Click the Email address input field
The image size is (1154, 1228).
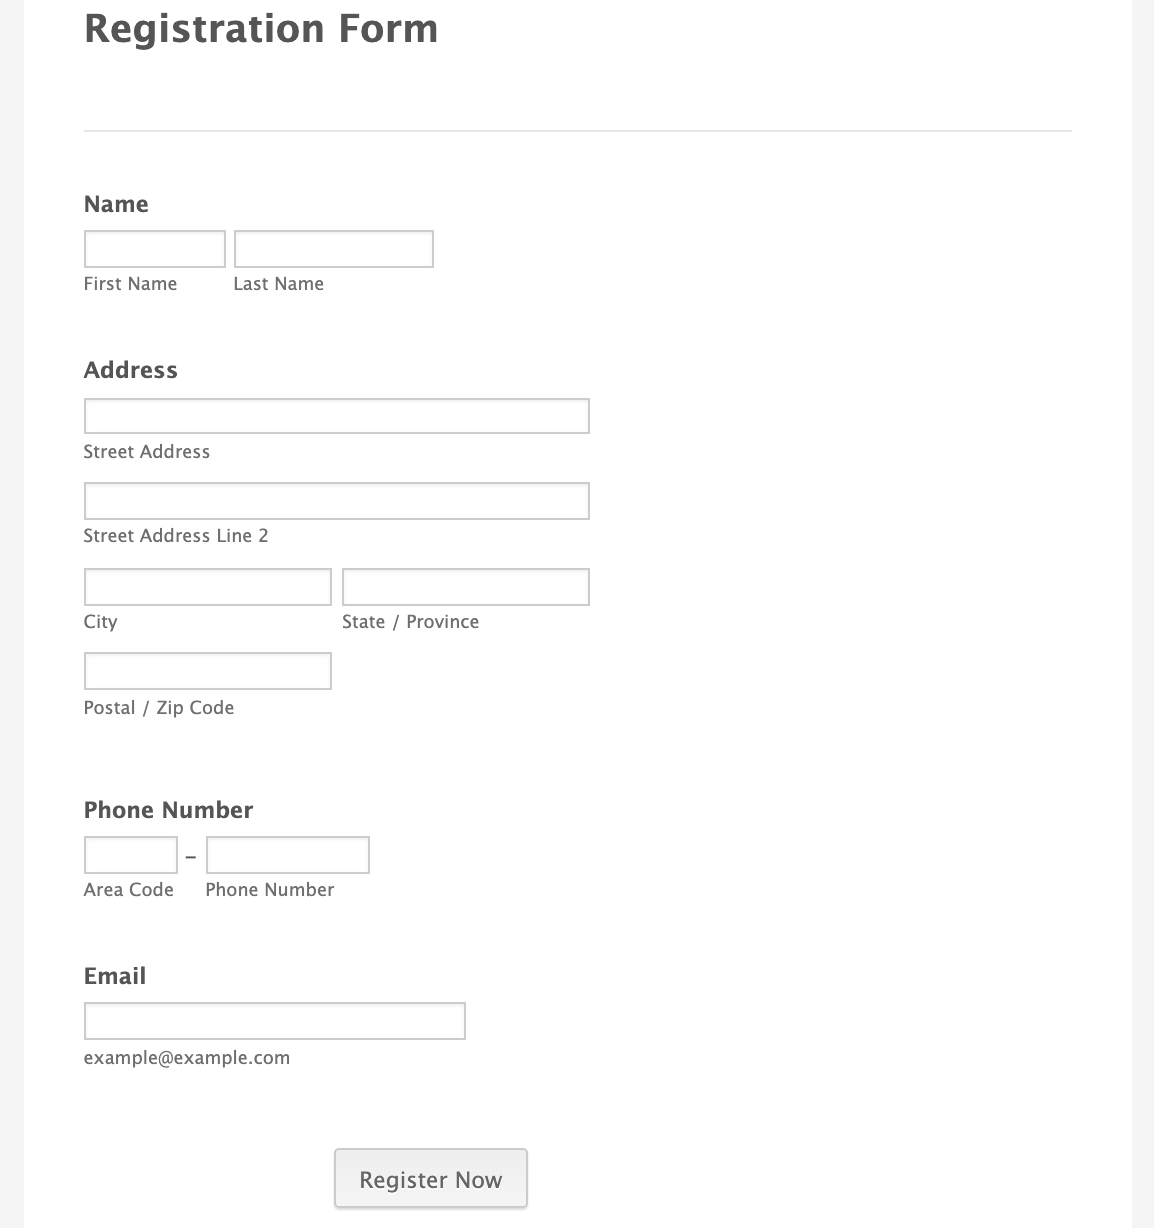coord(274,1020)
